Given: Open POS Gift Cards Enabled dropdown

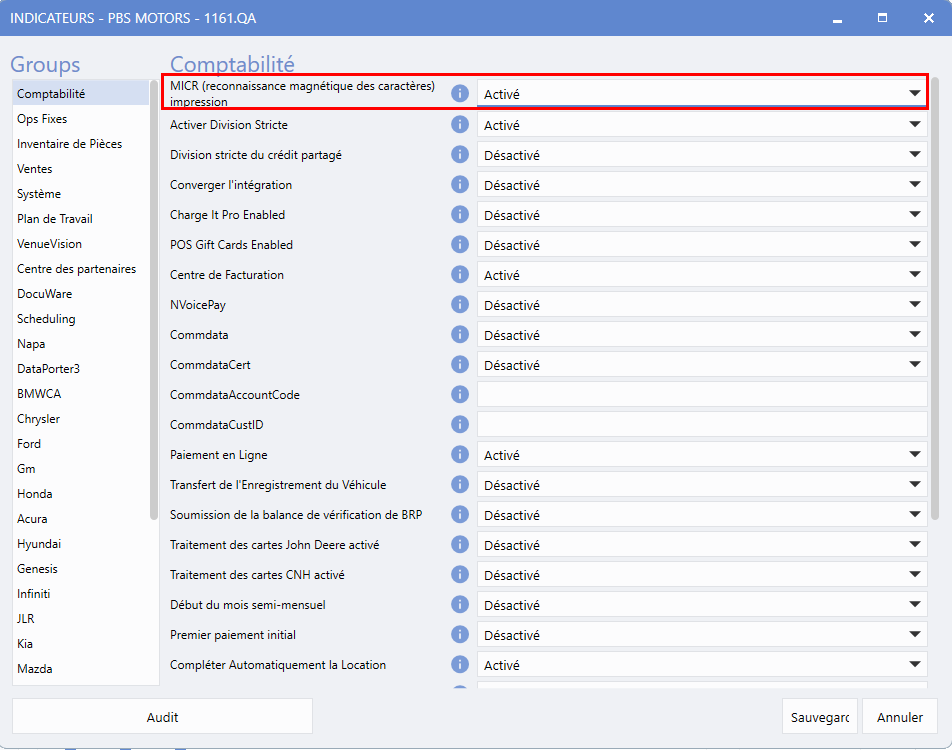Looking at the screenshot, I should pyautogui.click(x=702, y=245).
